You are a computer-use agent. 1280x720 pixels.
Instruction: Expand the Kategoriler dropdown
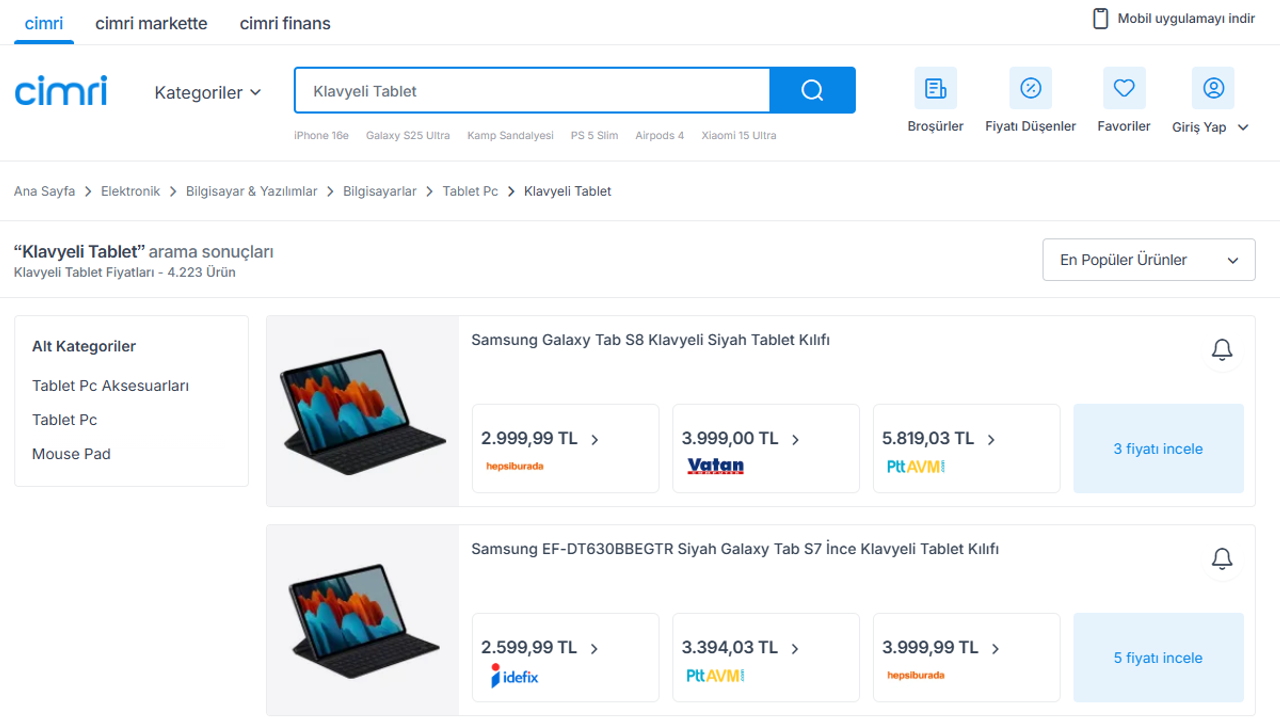click(x=208, y=92)
